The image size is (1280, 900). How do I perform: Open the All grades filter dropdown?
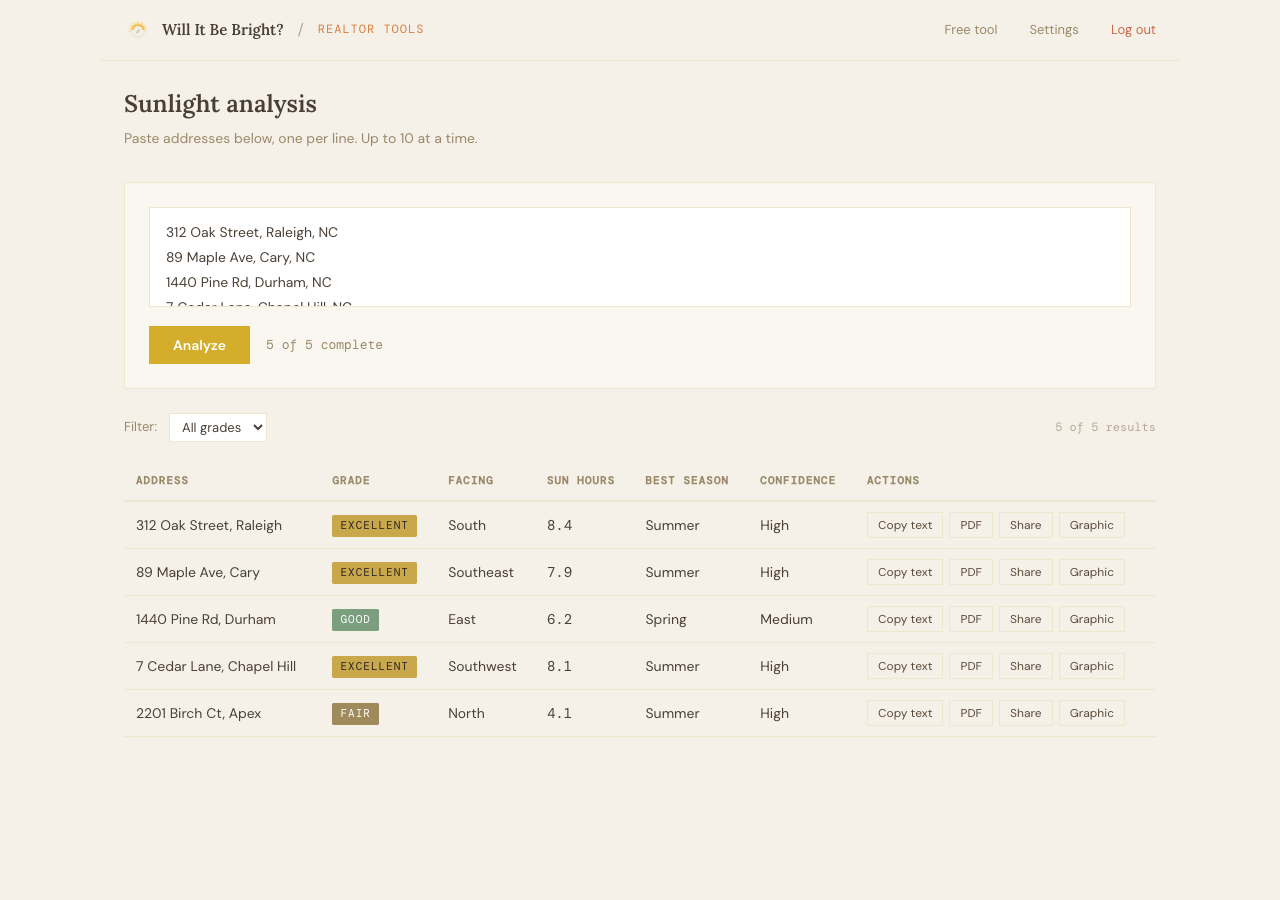click(x=217, y=427)
